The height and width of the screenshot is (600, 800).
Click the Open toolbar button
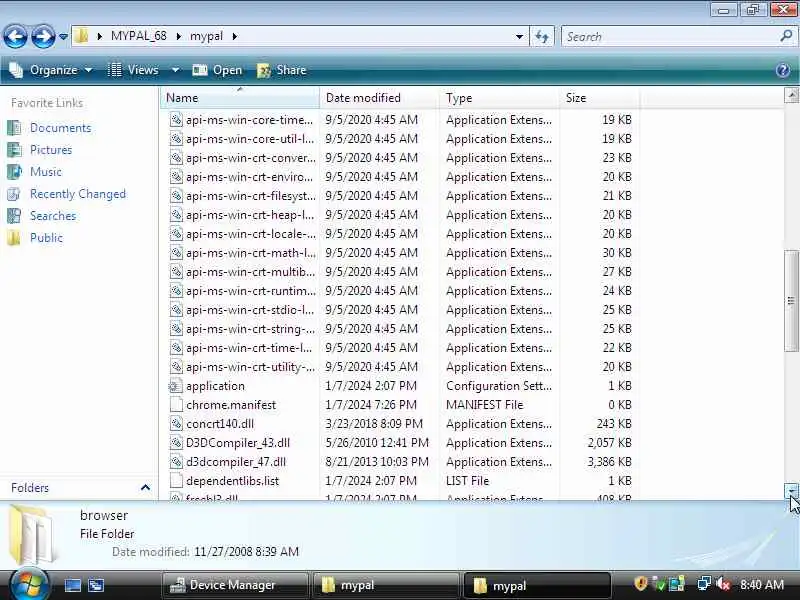pos(217,70)
